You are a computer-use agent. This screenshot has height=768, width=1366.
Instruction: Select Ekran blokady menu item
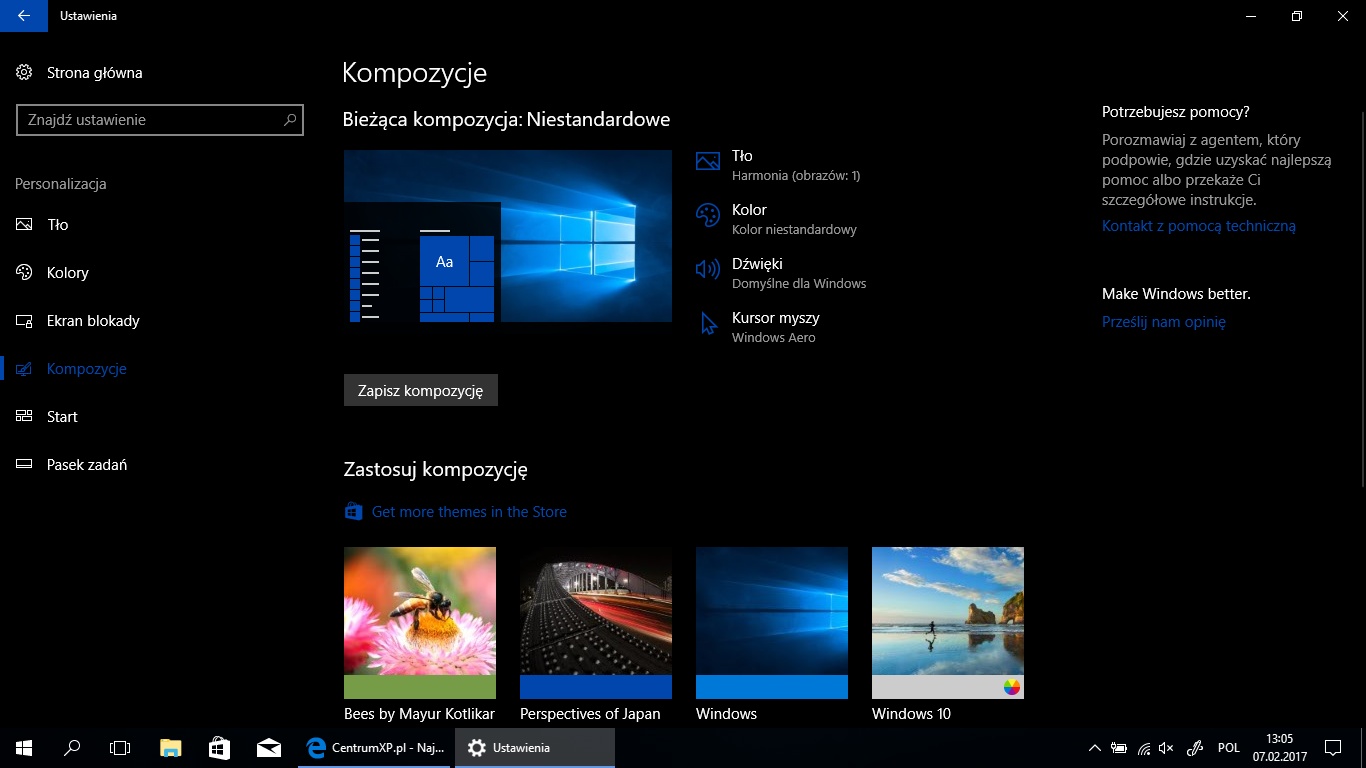click(93, 321)
